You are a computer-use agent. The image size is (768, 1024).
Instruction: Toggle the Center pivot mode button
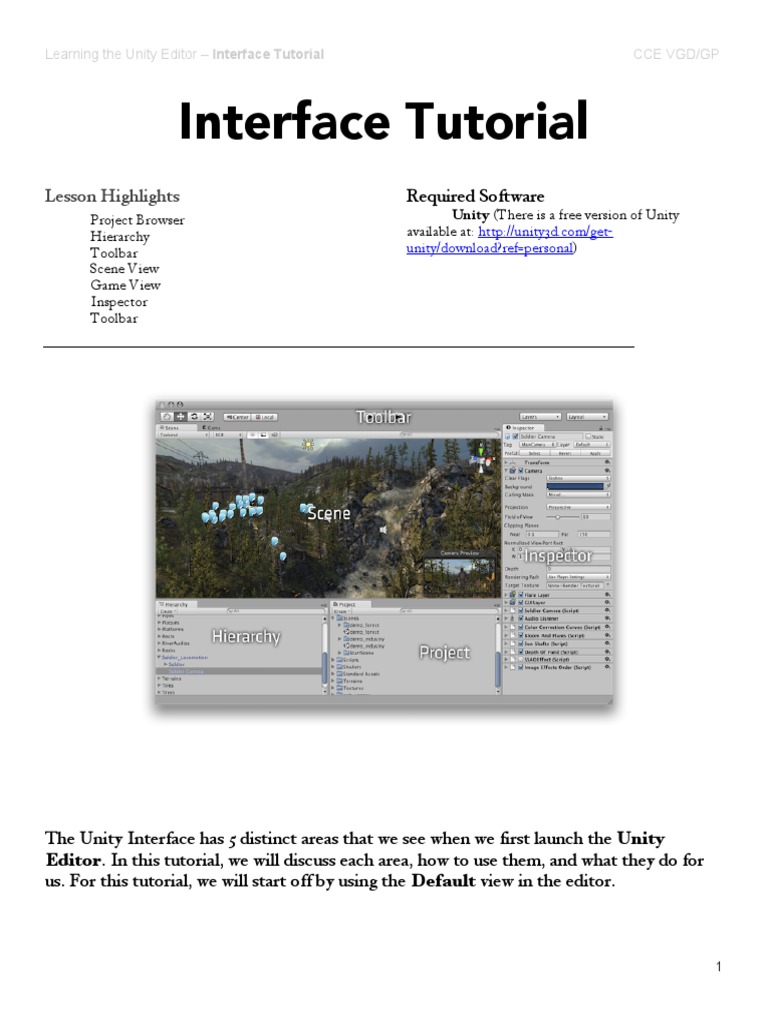click(237, 417)
